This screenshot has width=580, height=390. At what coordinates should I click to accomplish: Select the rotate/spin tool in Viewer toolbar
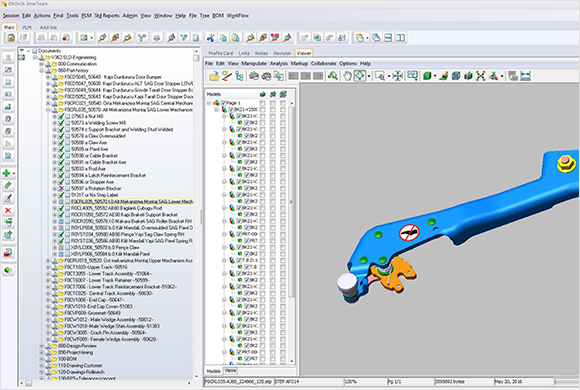pos(360,76)
